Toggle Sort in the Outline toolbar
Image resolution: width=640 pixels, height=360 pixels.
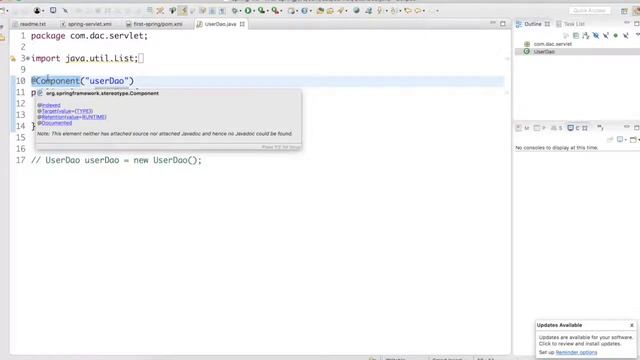click(586, 36)
